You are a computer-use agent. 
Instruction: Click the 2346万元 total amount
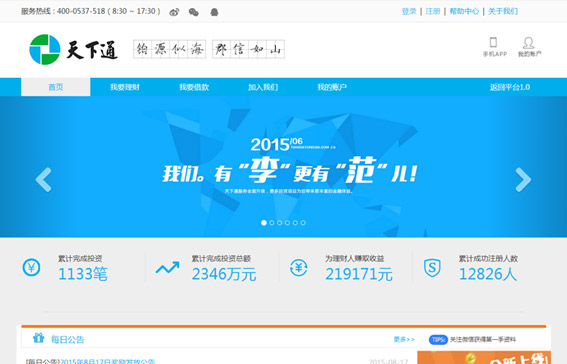(224, 274)
